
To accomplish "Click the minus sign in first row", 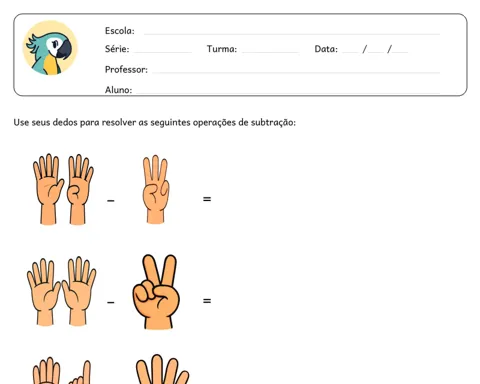I will (111, 200).
